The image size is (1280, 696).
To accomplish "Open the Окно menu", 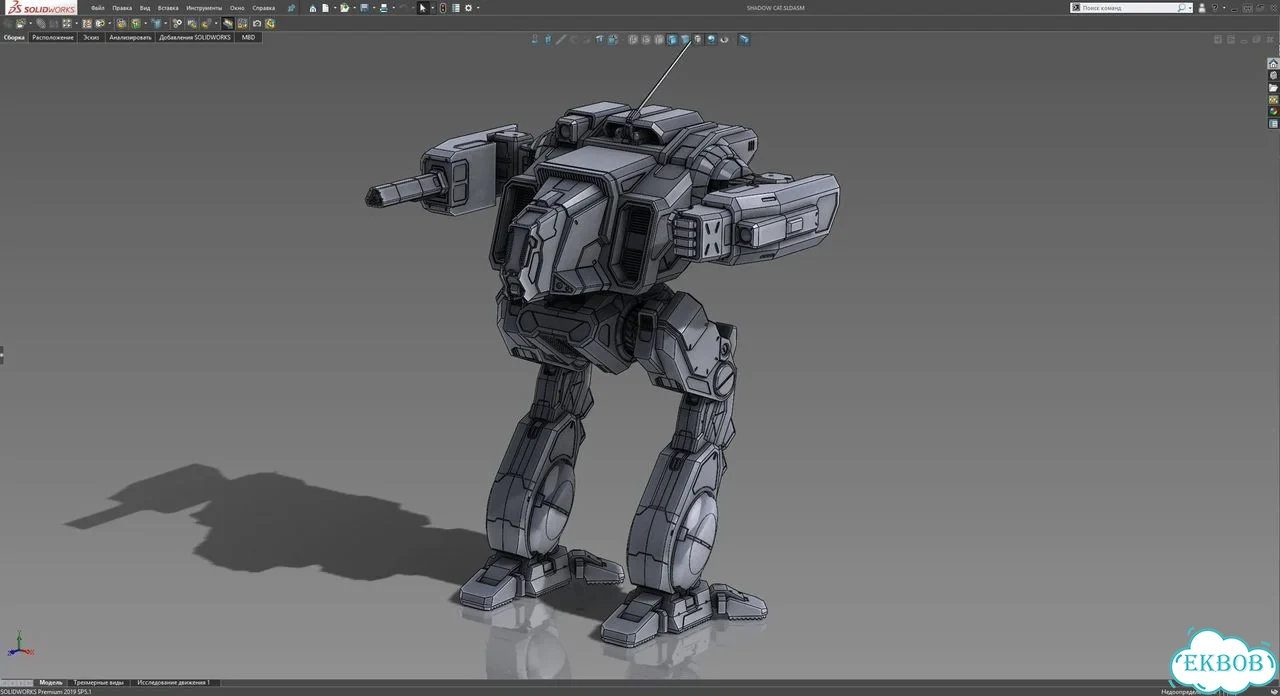I will click(237, 8).
